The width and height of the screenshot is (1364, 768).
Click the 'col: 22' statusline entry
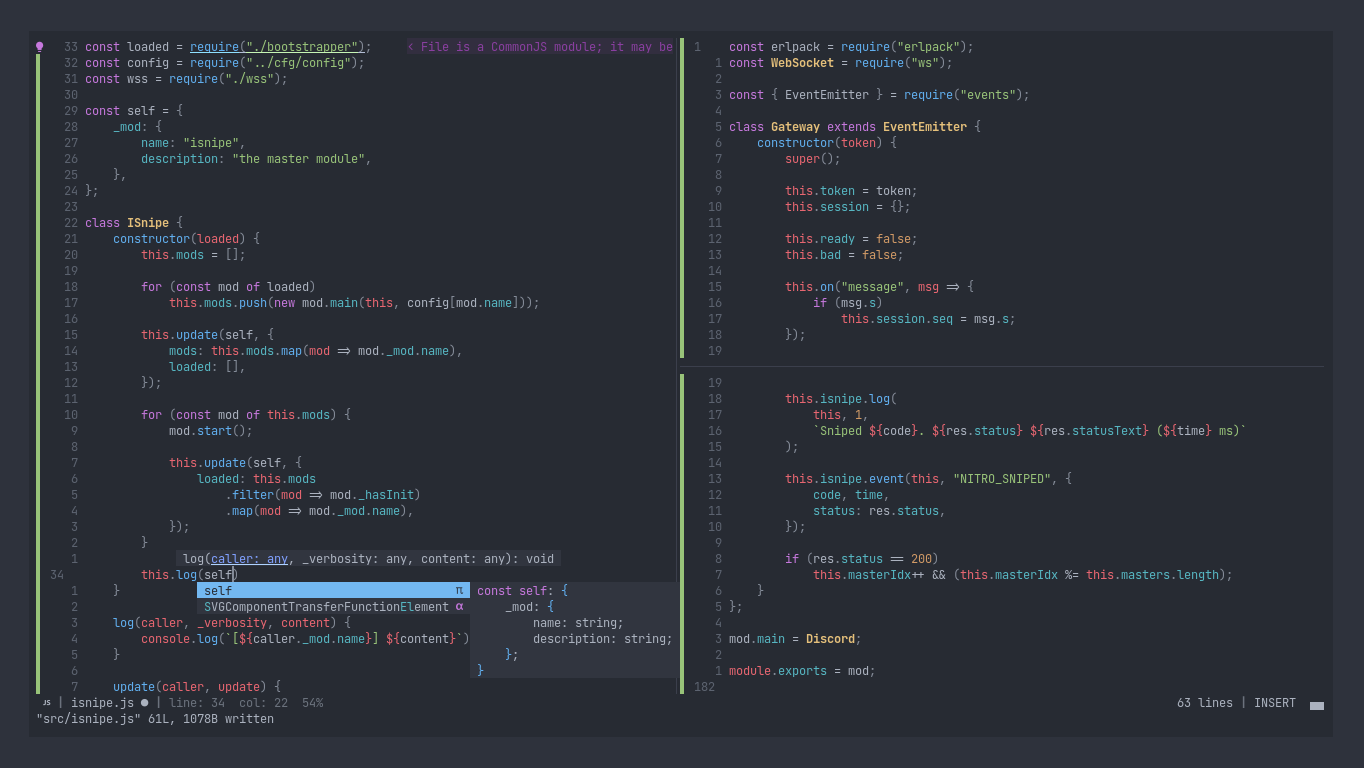click(263, 703)
